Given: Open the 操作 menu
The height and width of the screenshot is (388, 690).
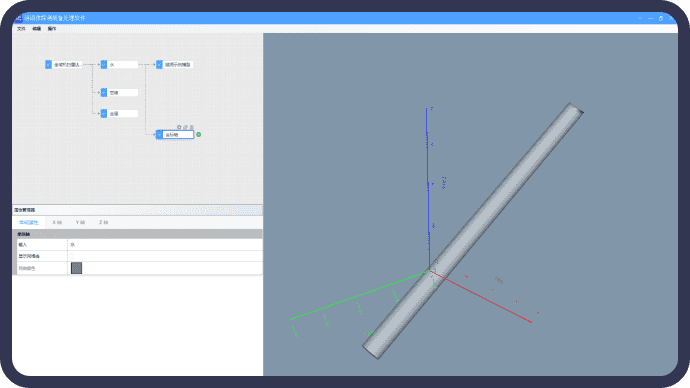Looking at the screenshot, I should (x=51, y=29).
